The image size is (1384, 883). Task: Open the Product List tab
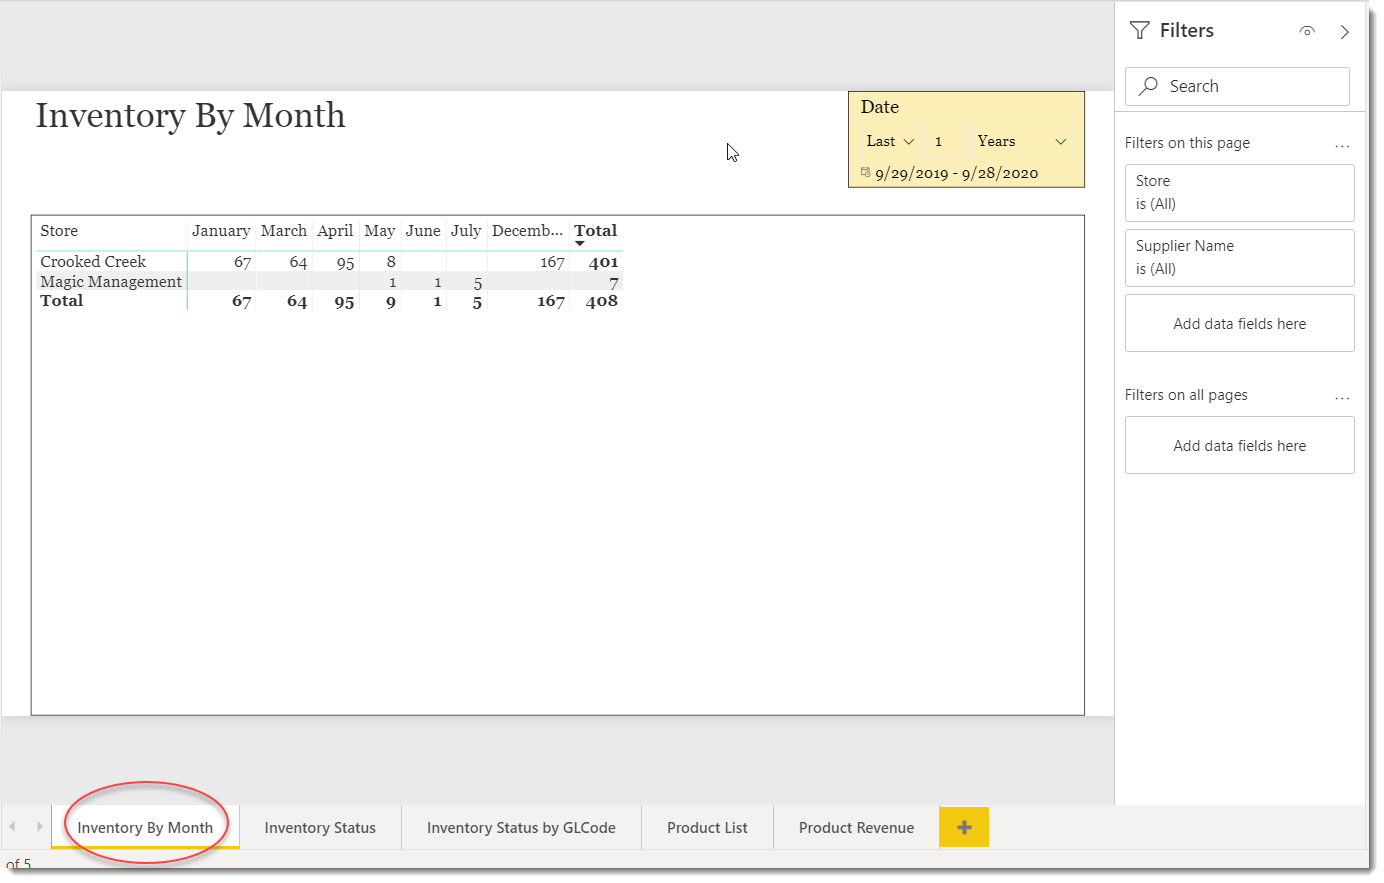click(x=707, y=827)
